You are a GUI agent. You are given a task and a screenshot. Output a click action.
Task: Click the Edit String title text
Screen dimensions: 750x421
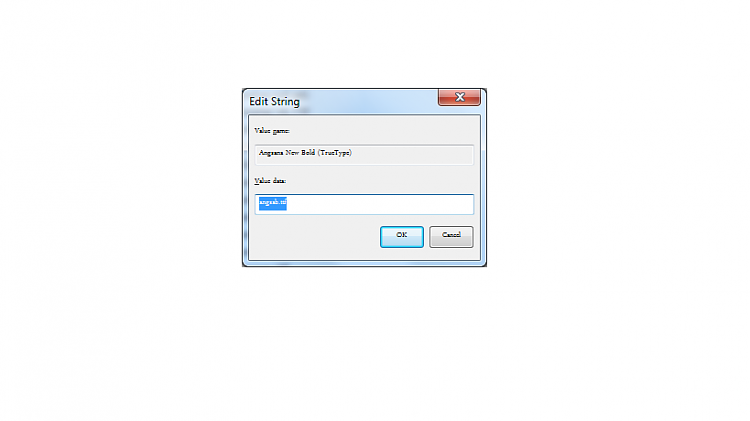[x=275, y=101]
